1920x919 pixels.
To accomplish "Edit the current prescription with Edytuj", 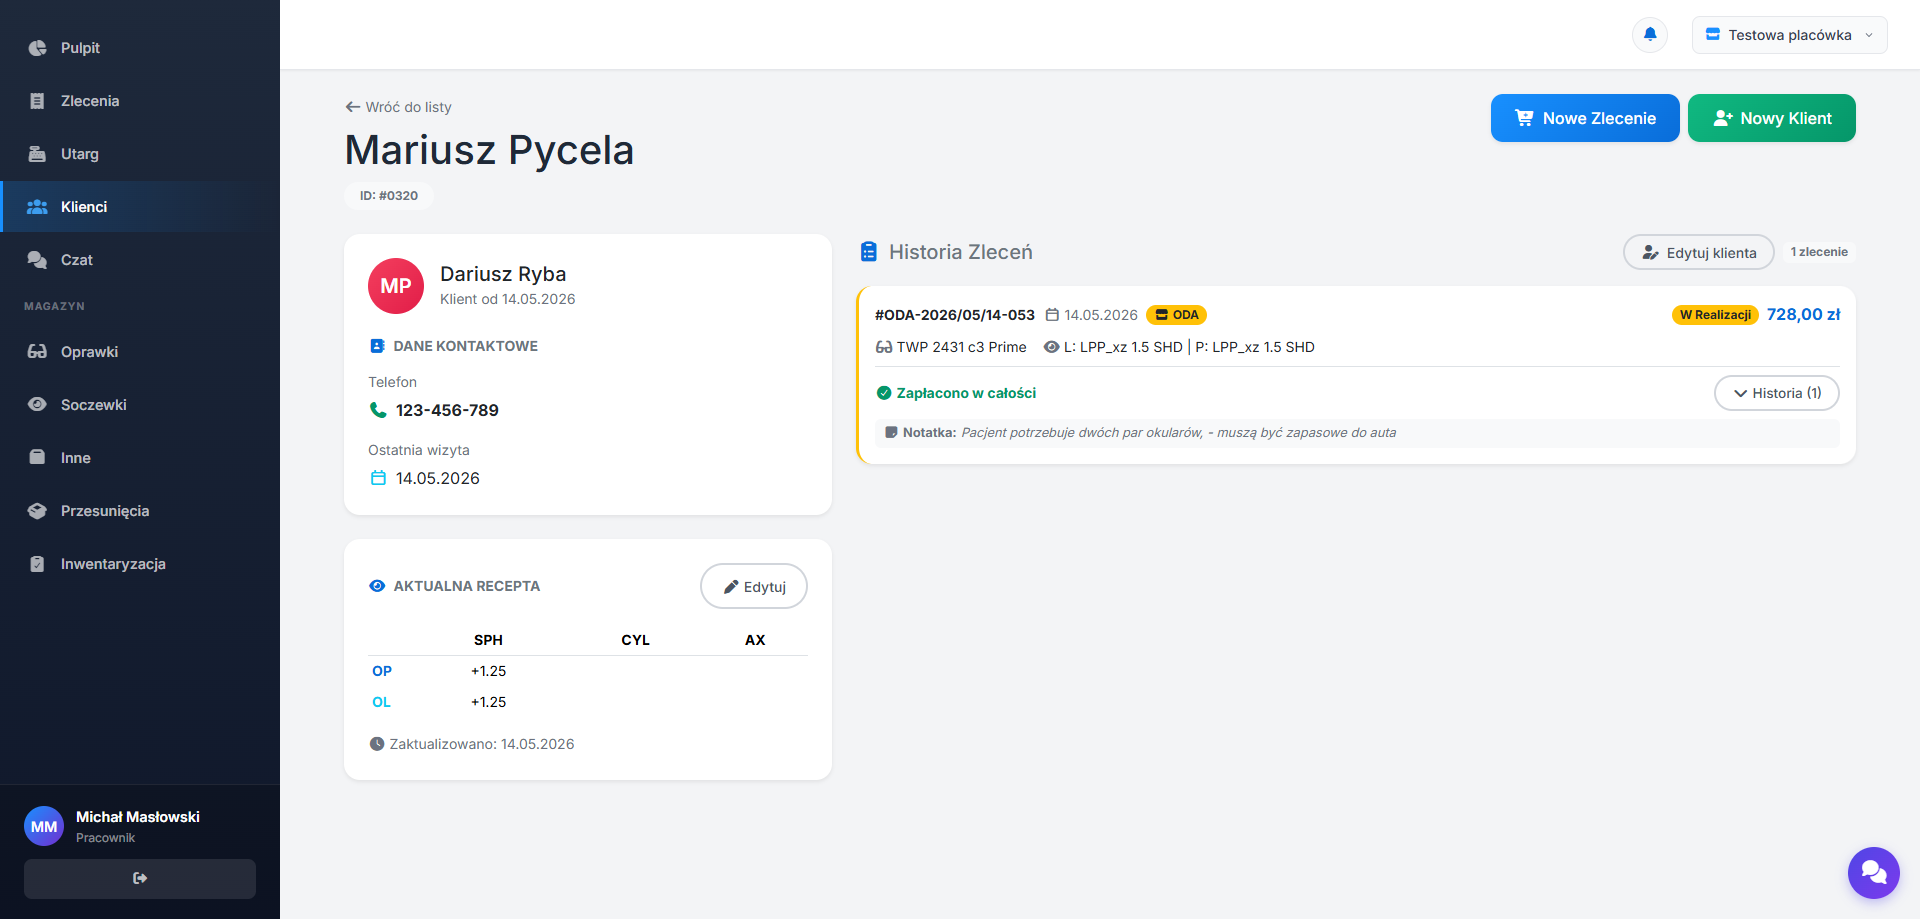I will coord(754,587).
